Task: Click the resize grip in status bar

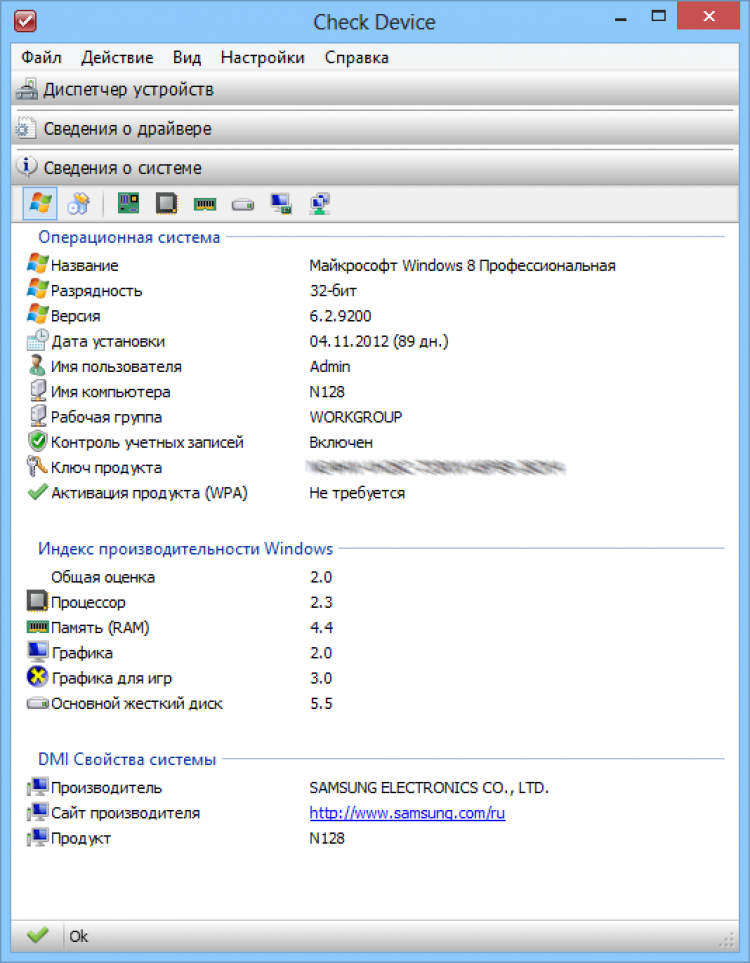Action: click(727, 940)
